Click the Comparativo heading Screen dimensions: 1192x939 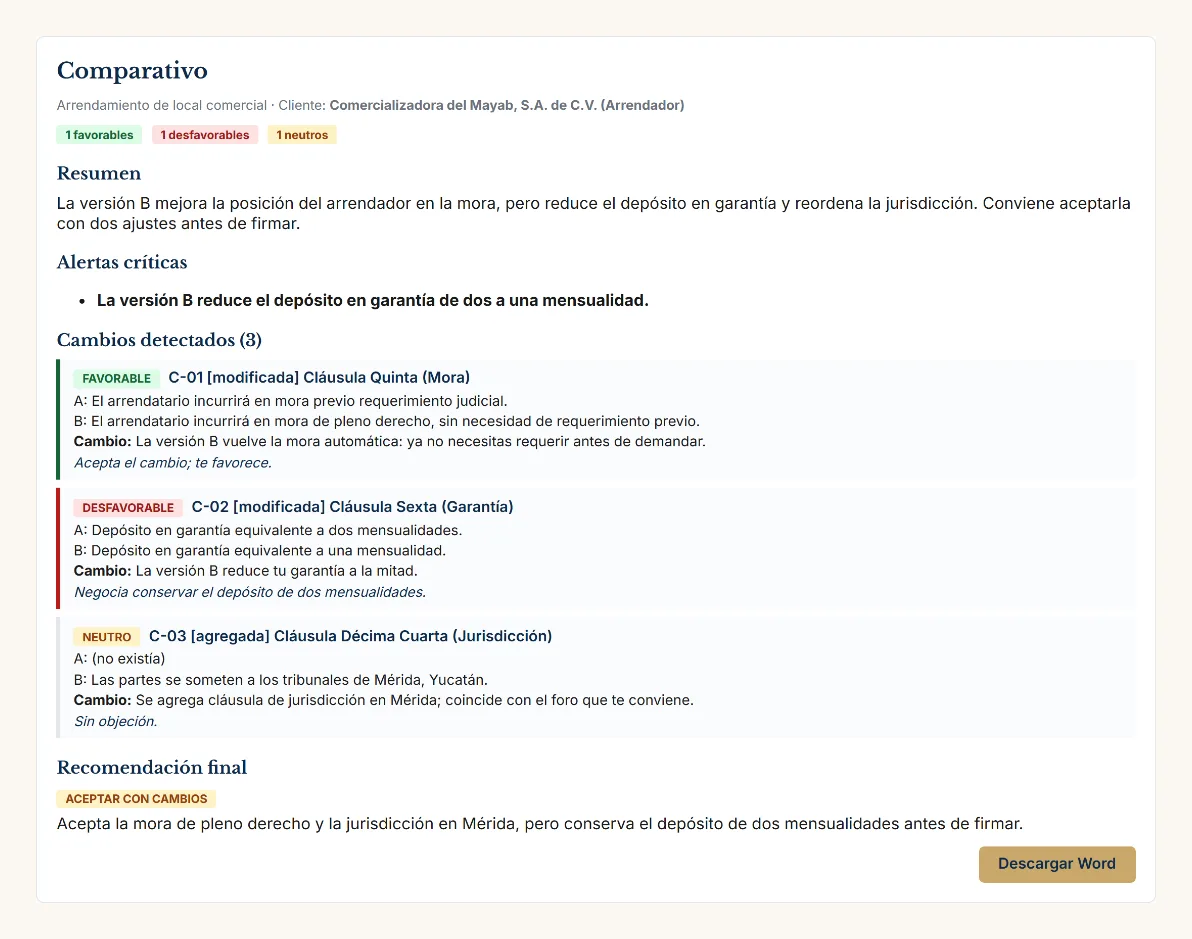(x=132, y=70)
